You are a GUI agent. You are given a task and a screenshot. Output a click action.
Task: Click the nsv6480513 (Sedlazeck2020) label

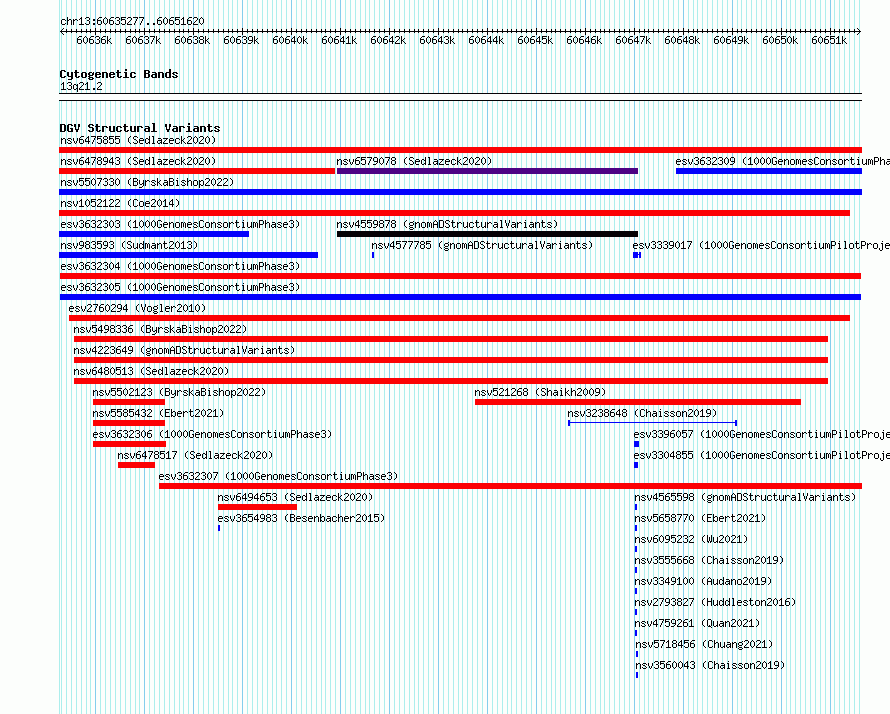pos(151,371)
